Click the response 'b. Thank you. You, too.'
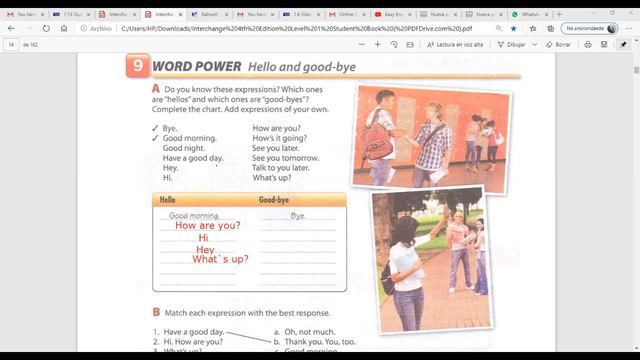The image size is (640, 360). tap(315, 342)
